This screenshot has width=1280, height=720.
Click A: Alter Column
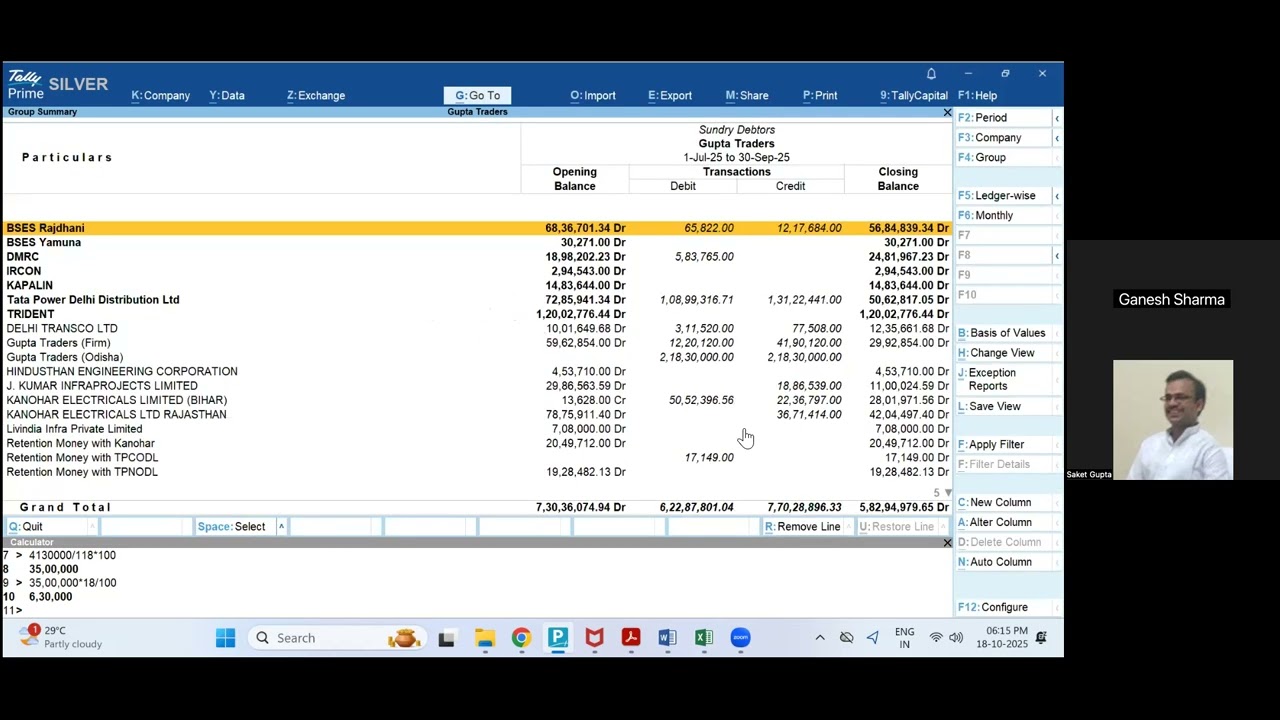(x=1002, y=523)
